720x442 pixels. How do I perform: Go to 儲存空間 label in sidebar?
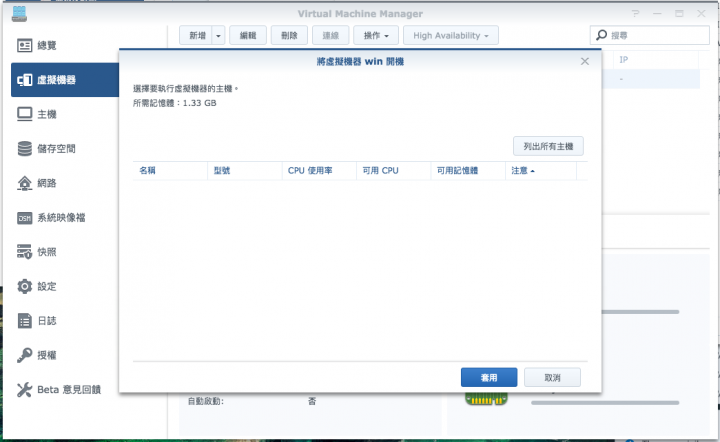[56, 149]
